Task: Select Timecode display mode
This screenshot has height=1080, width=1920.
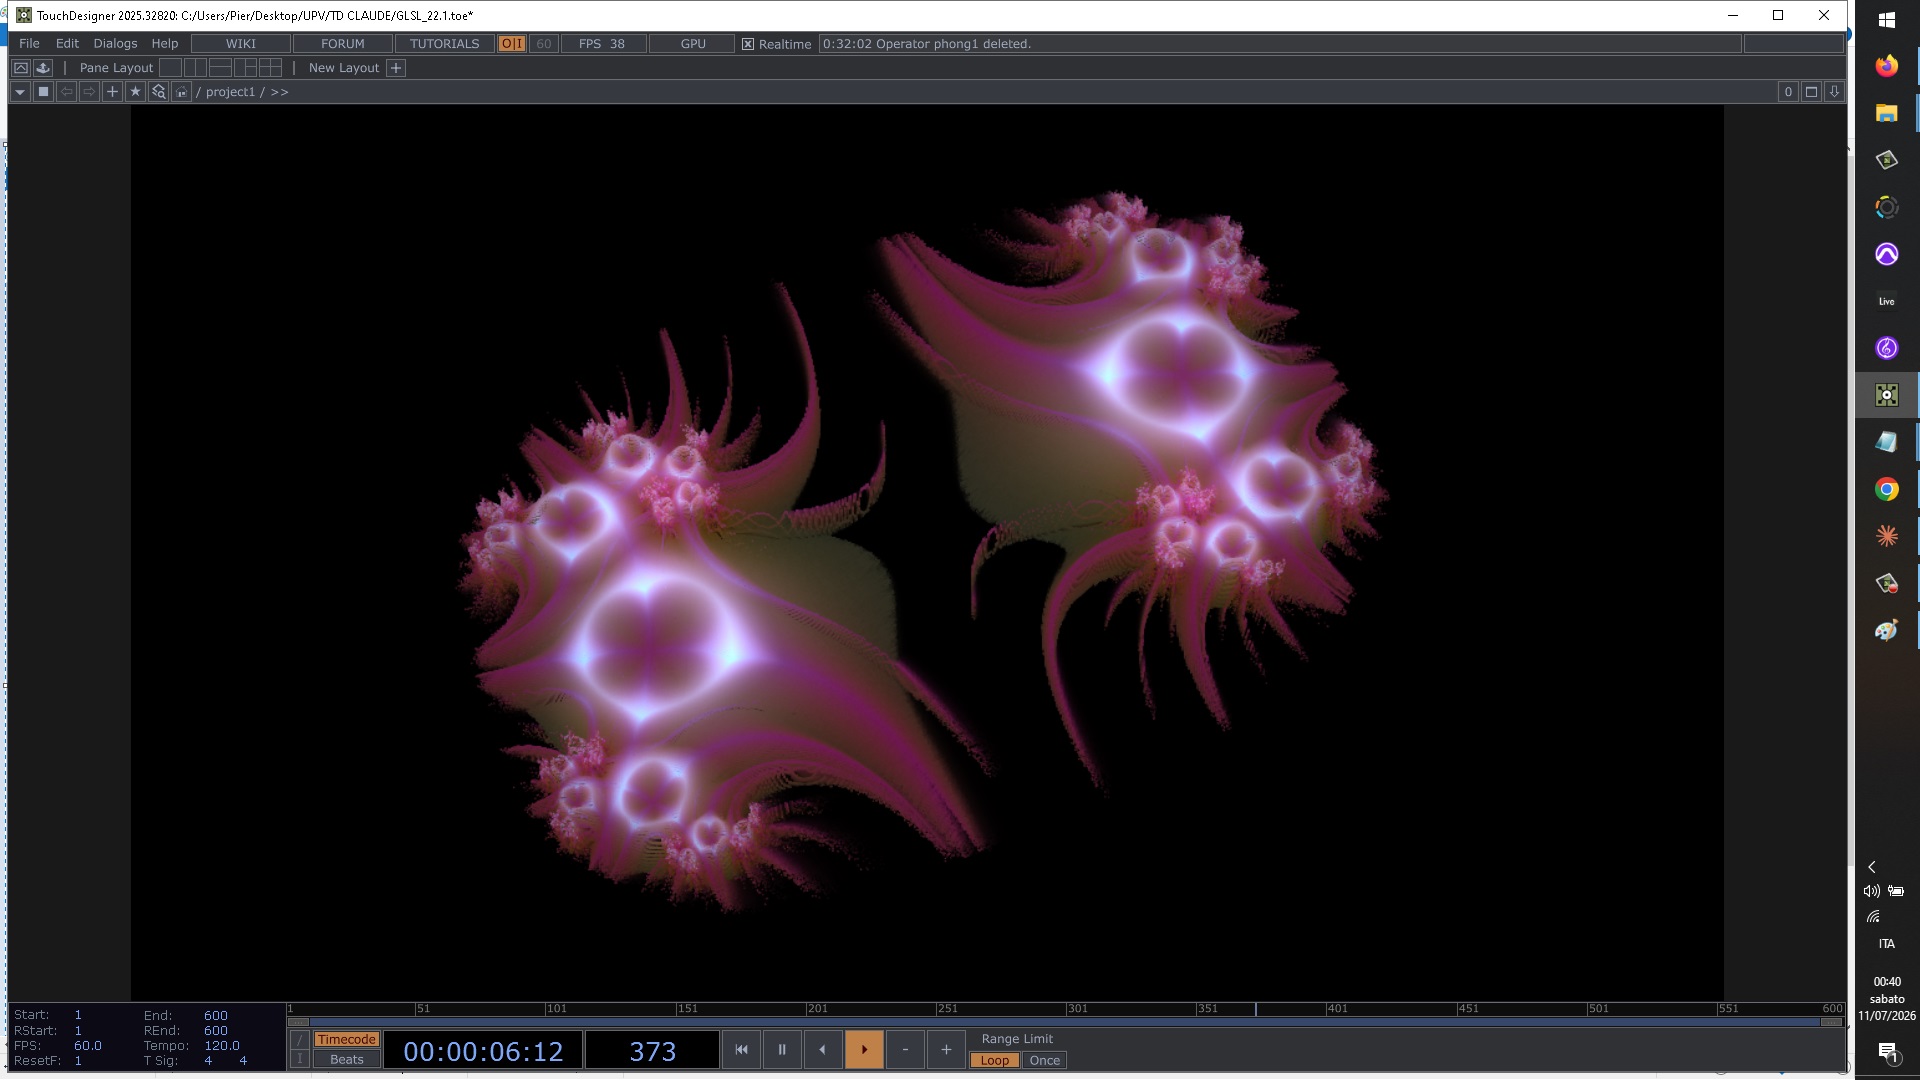Action: (x=346, y=1040)
